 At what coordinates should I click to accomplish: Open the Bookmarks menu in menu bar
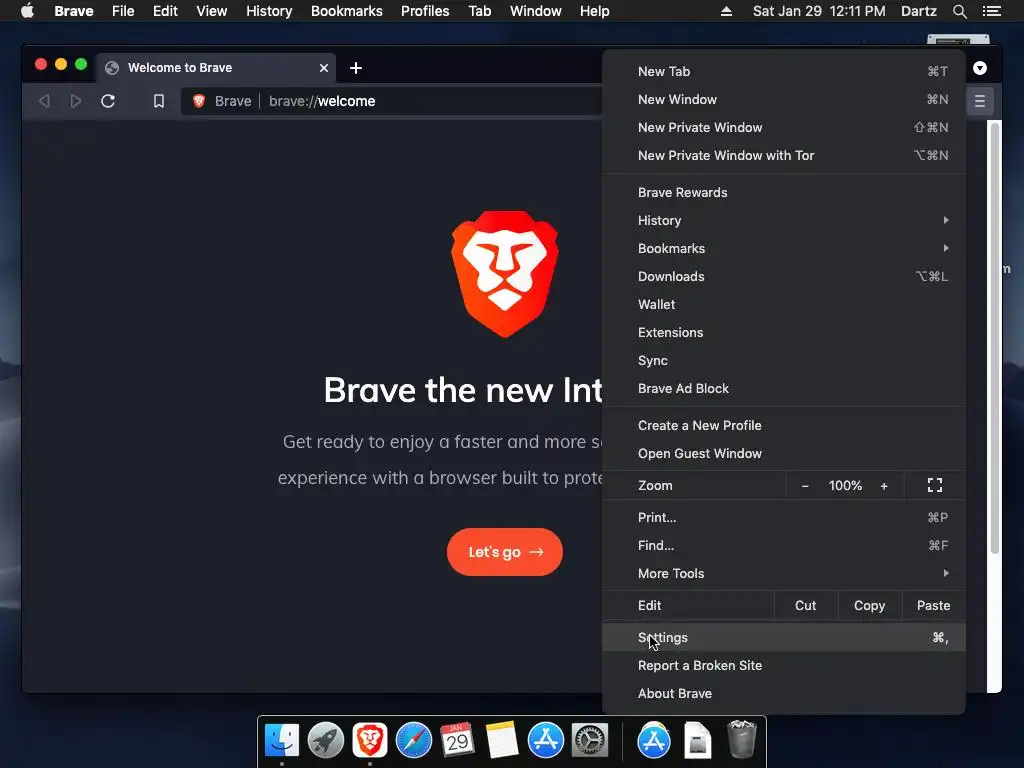(347, 11)
